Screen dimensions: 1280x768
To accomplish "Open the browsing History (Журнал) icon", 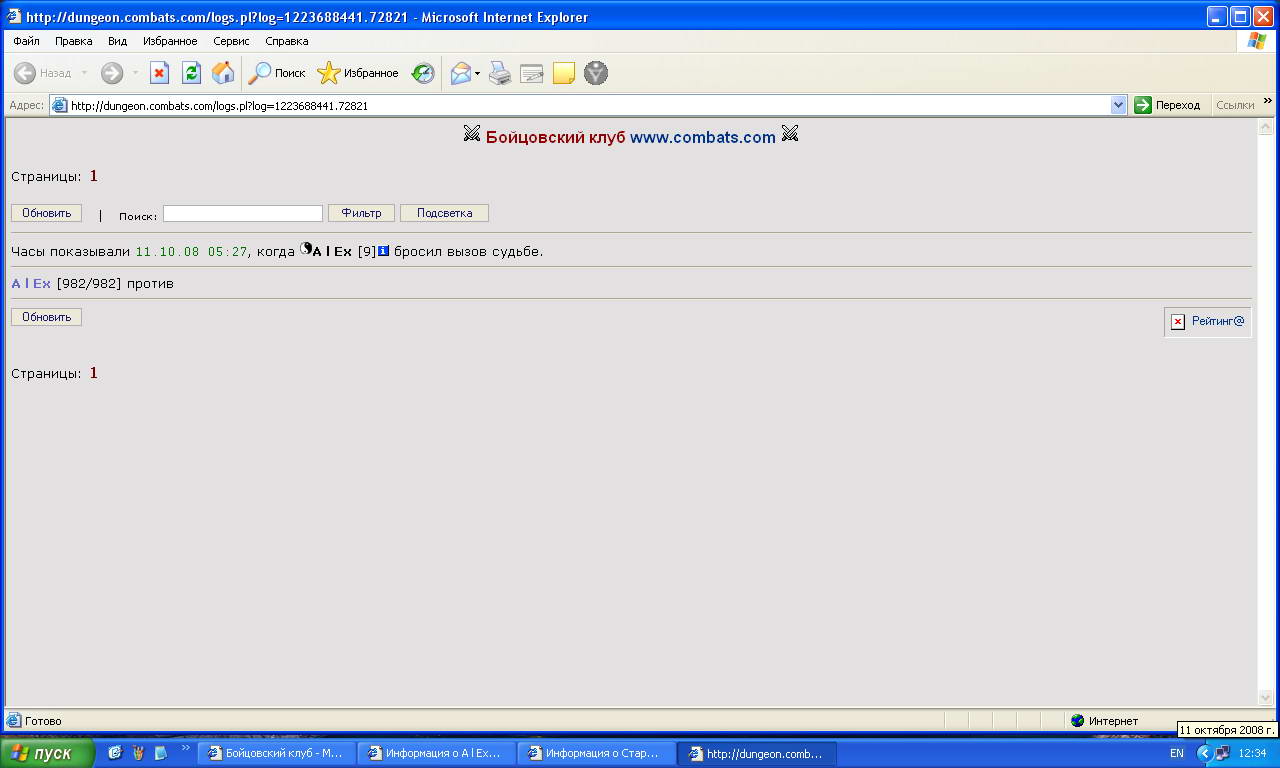I will (x=423, y=73).
